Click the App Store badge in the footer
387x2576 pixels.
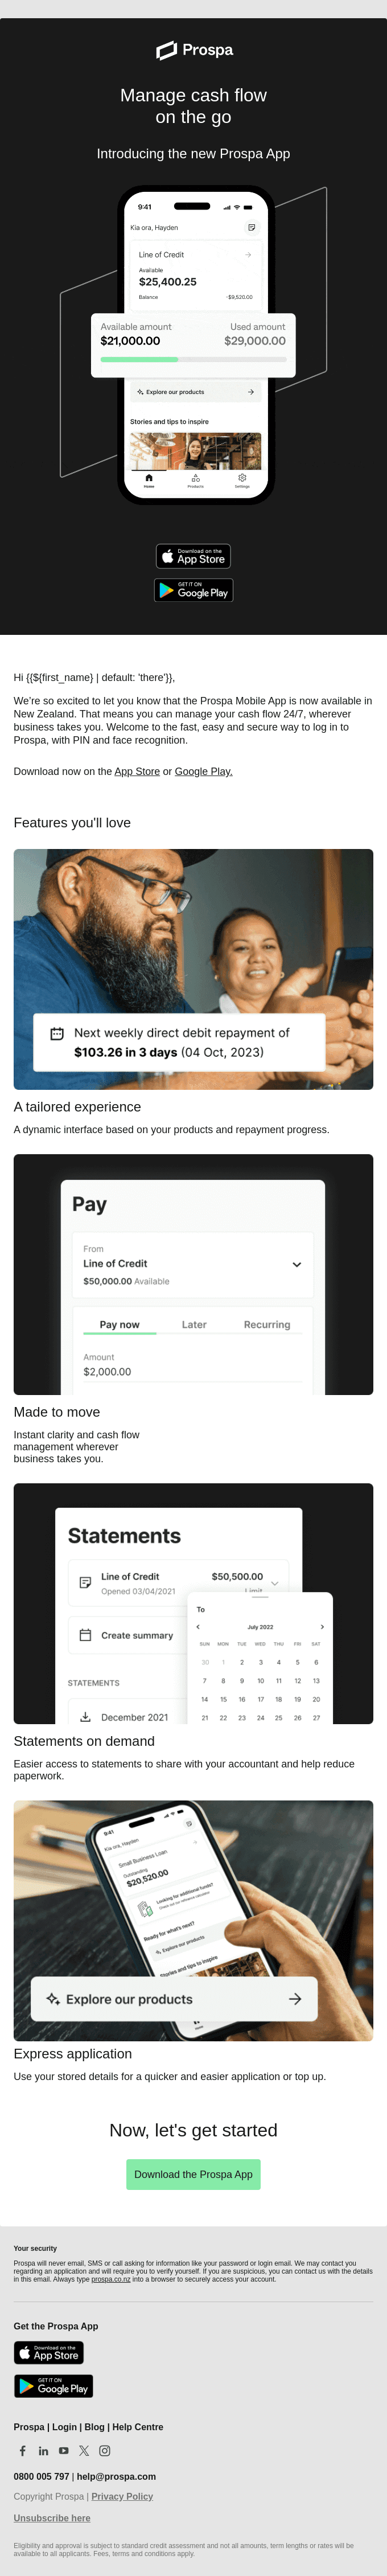point(49,2352)
